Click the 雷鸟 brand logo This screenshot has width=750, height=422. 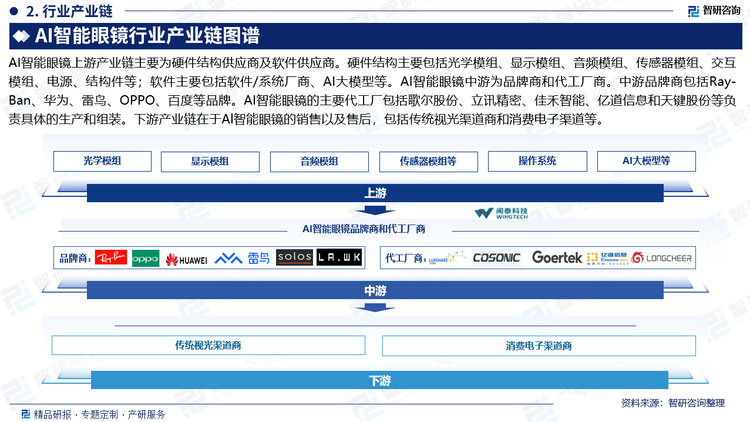(259, 258)
